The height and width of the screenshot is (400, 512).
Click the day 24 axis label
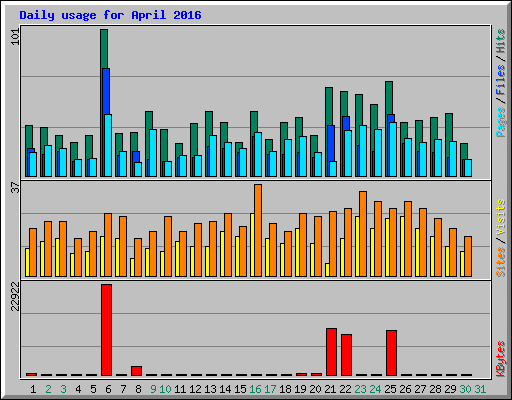click(375, 389)
